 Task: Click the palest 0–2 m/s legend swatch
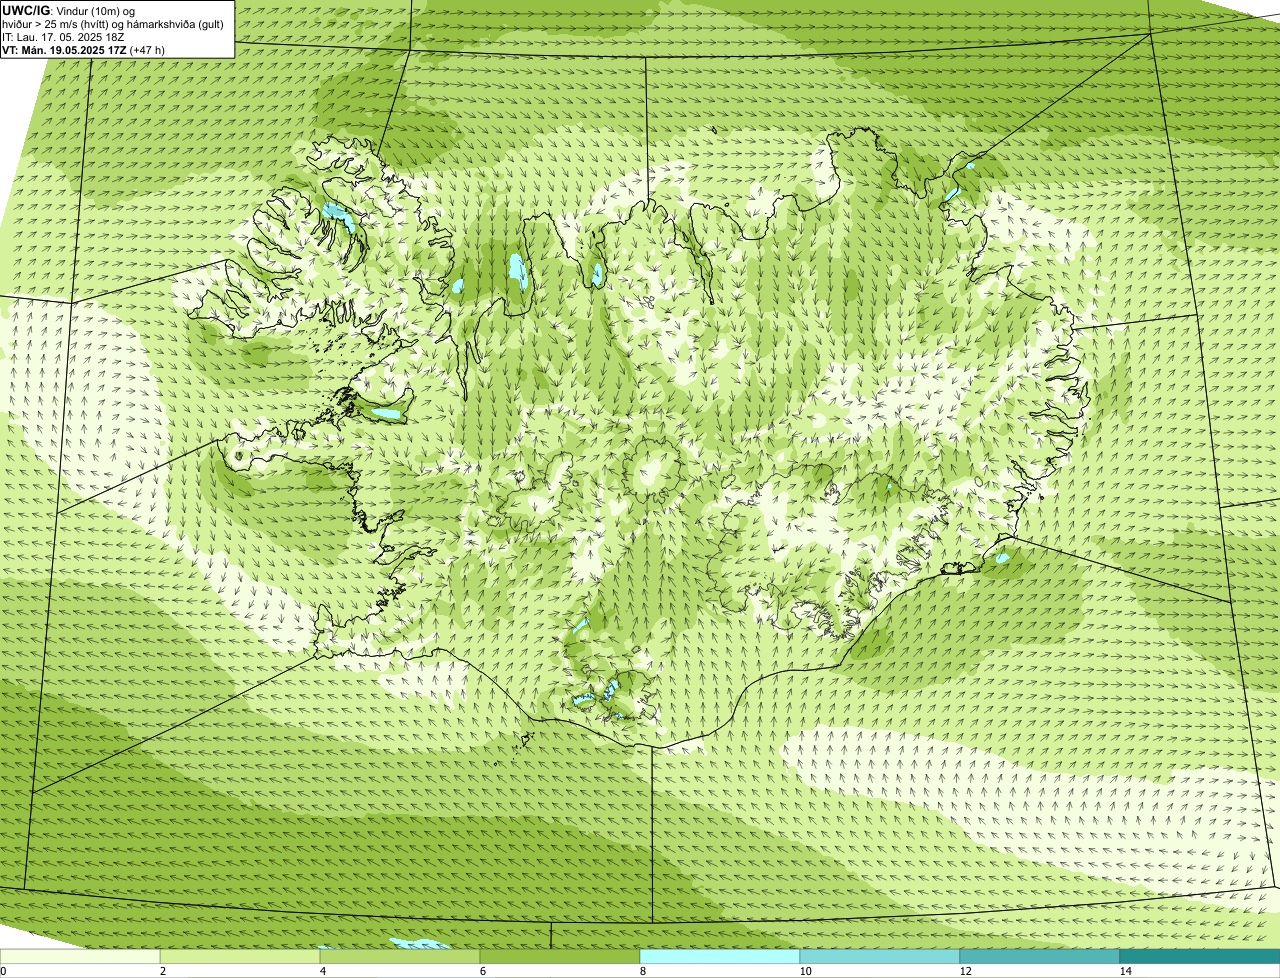[x=80, y=957]
